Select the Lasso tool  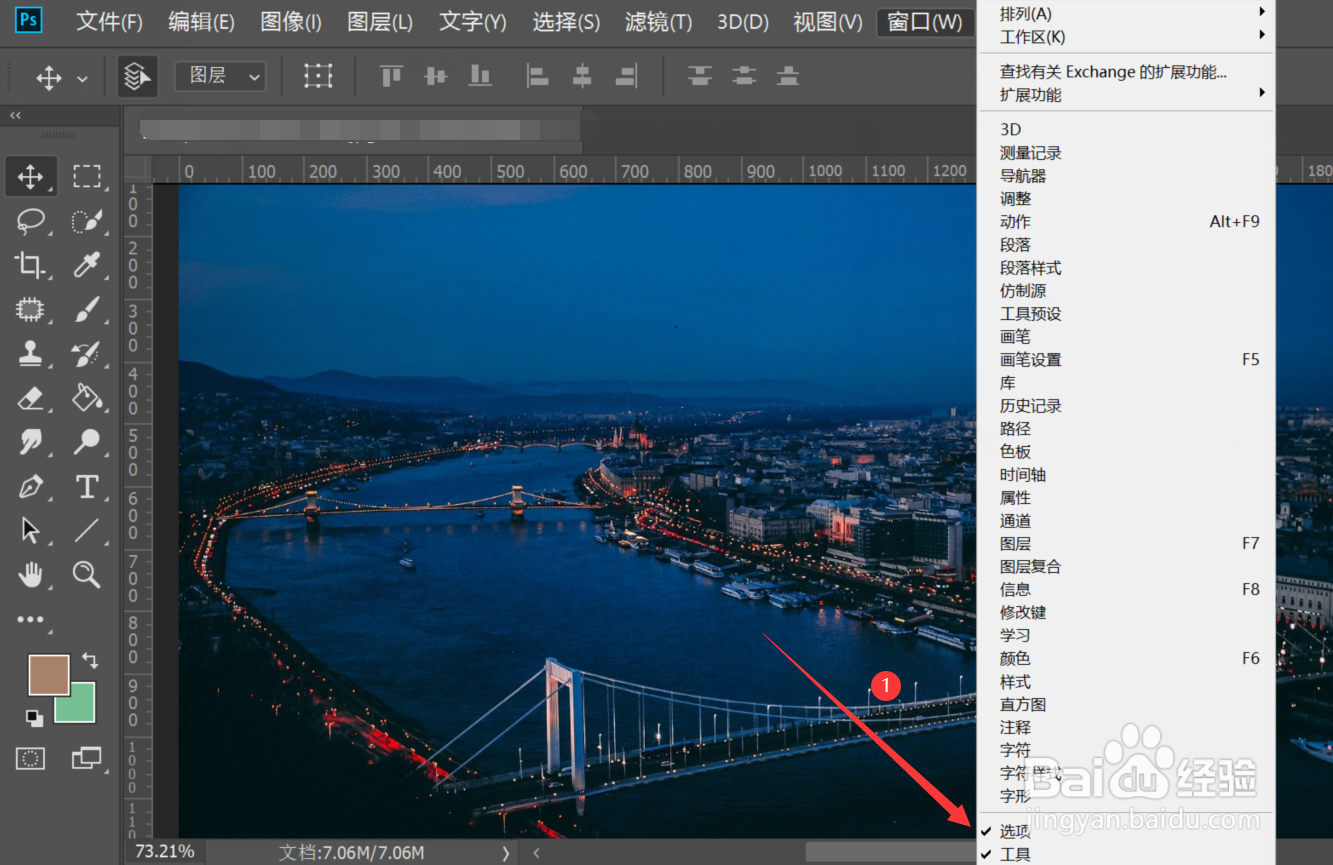tap(30, 221)
